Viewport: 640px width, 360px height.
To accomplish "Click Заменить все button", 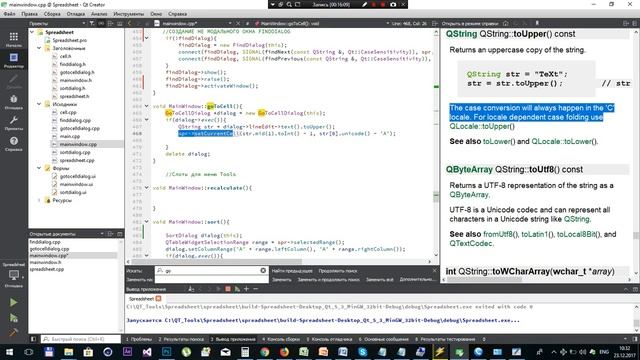I will click(x=379, y=280).
